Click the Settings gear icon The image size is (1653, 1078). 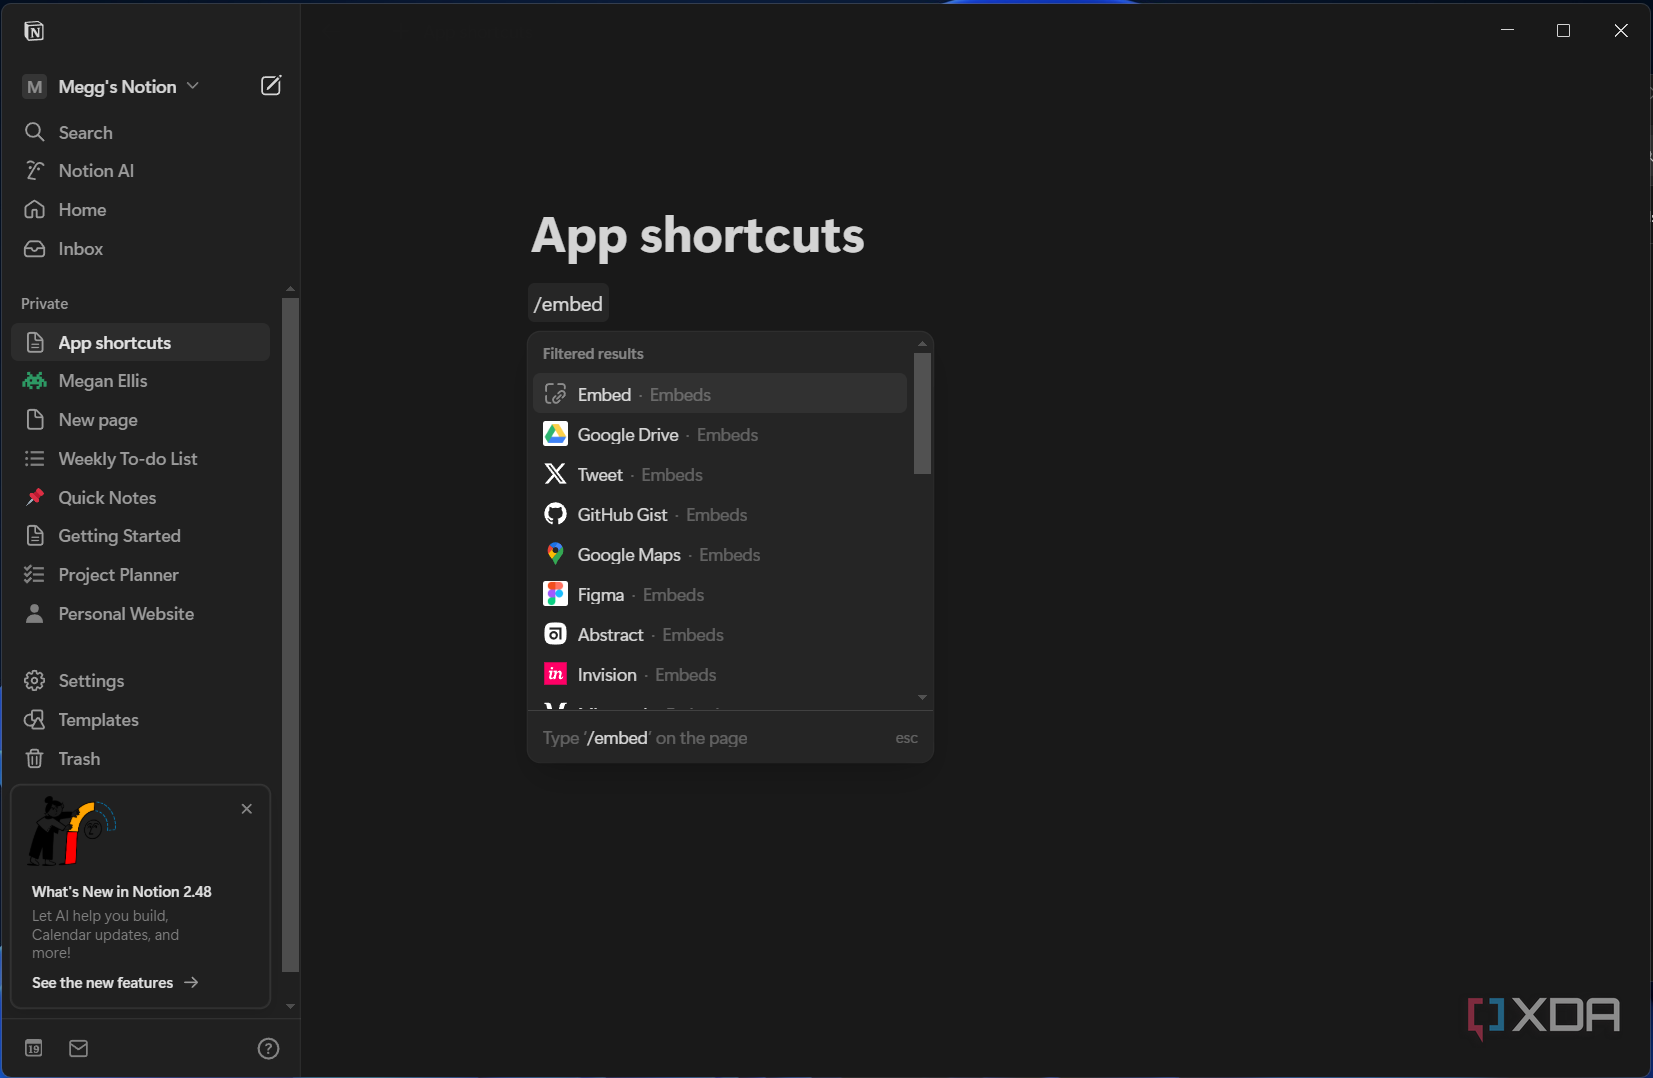pos(35,681)
